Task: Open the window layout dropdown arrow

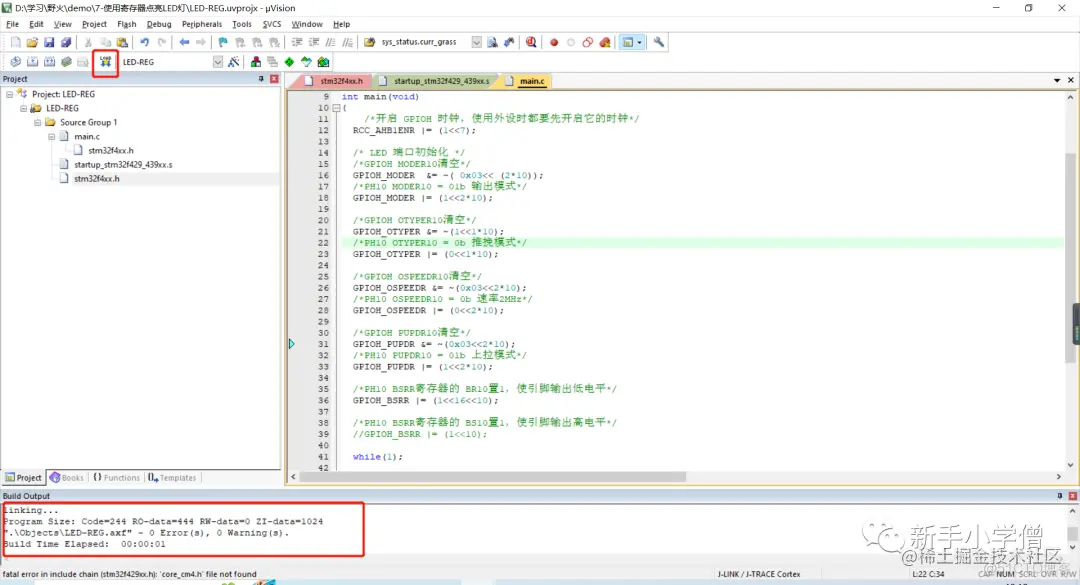Action: (640, 42)
